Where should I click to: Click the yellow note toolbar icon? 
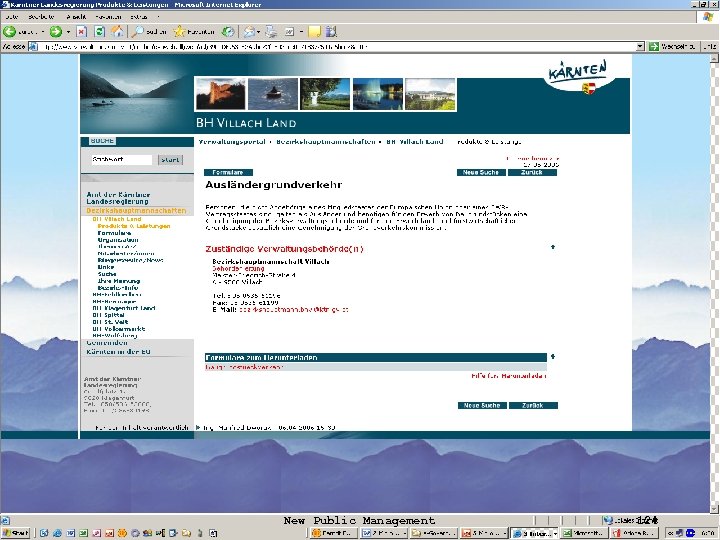315,32
